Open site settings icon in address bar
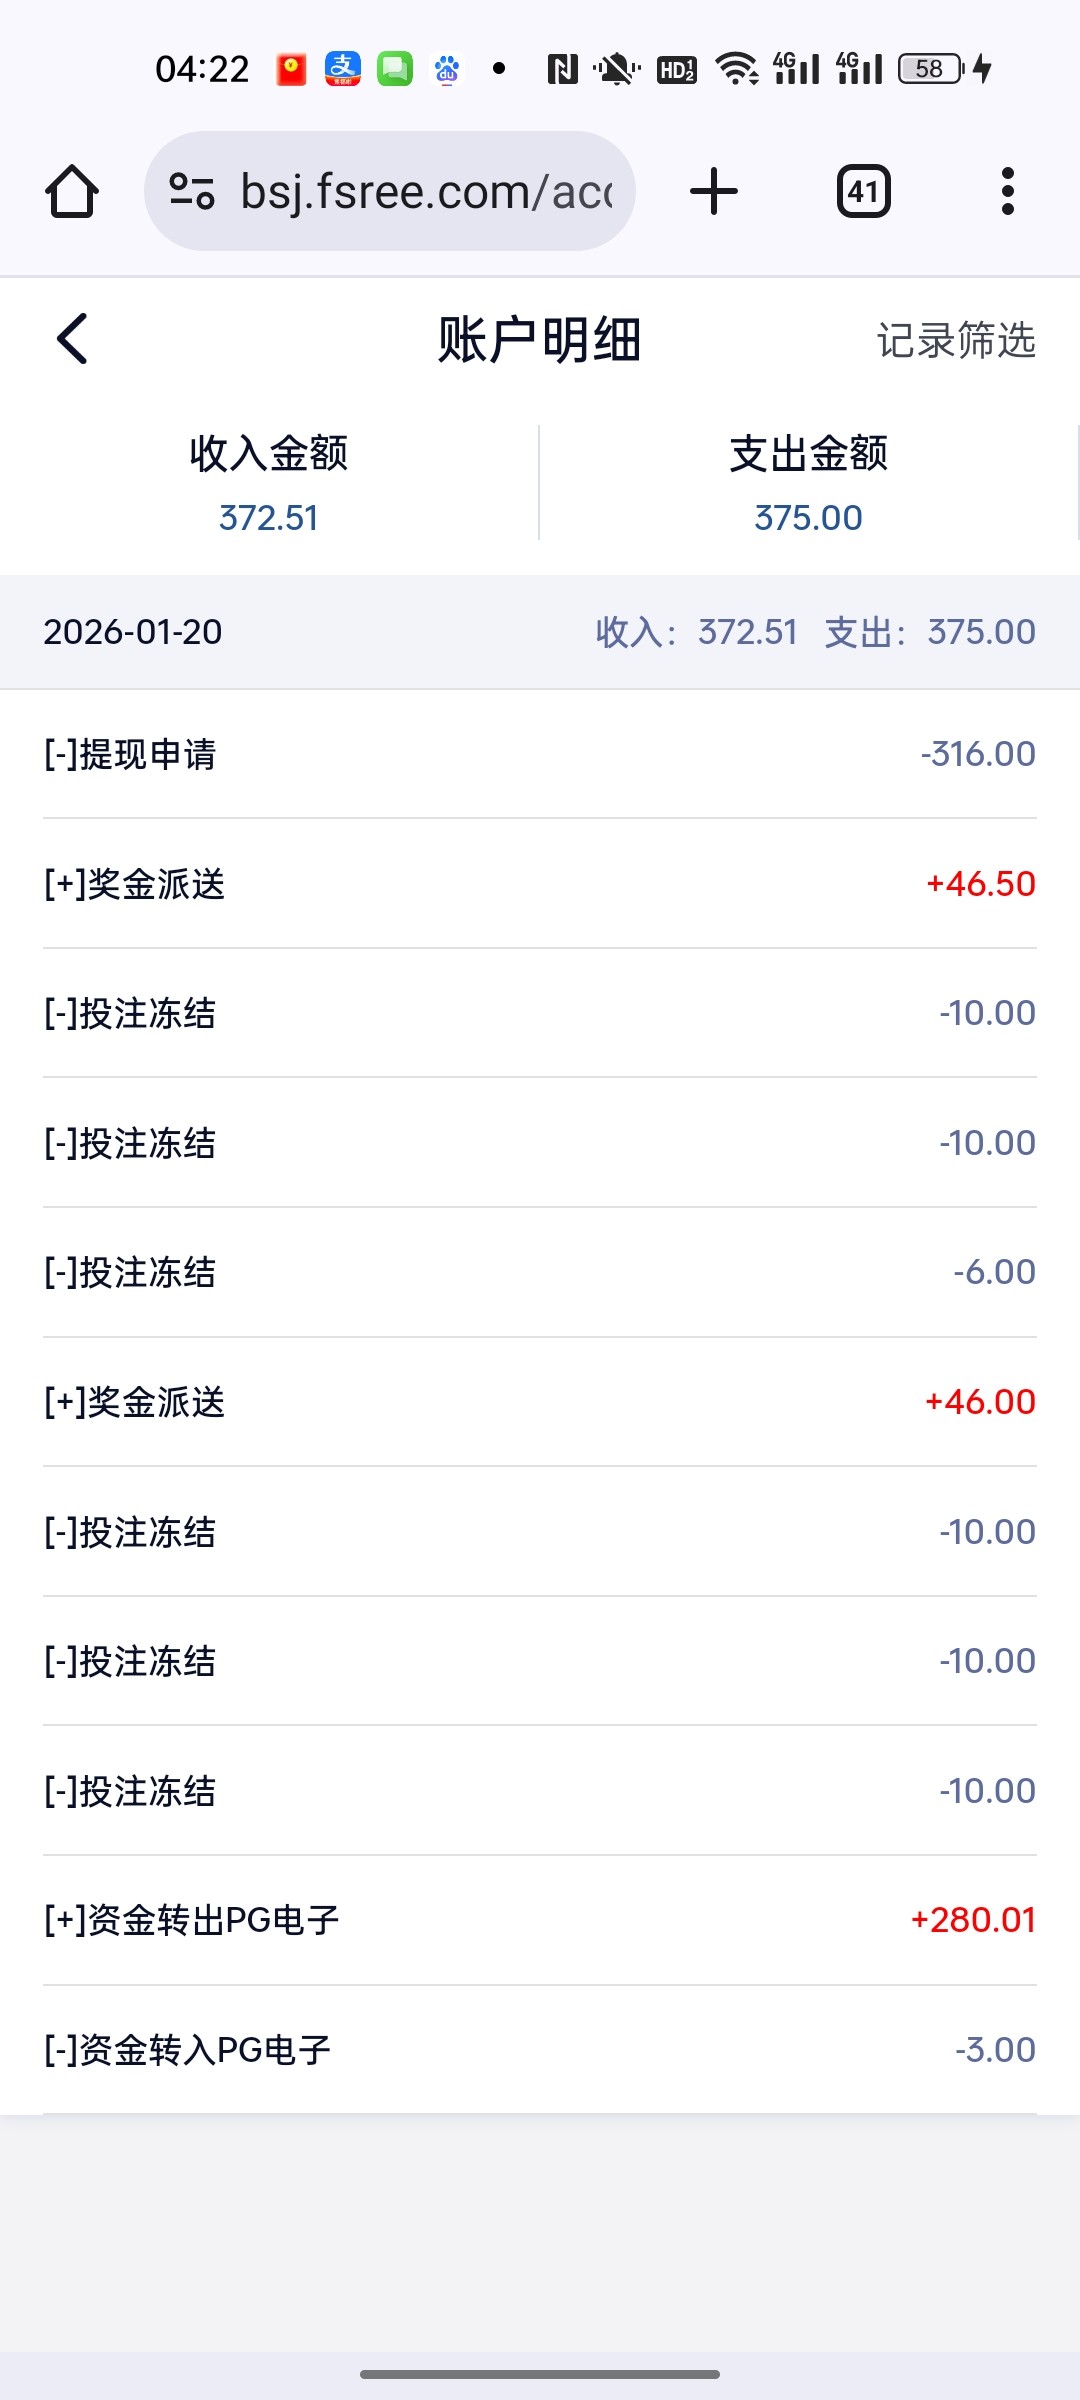The width and height of the screenshot is (1080, 2400). [192, 191]
